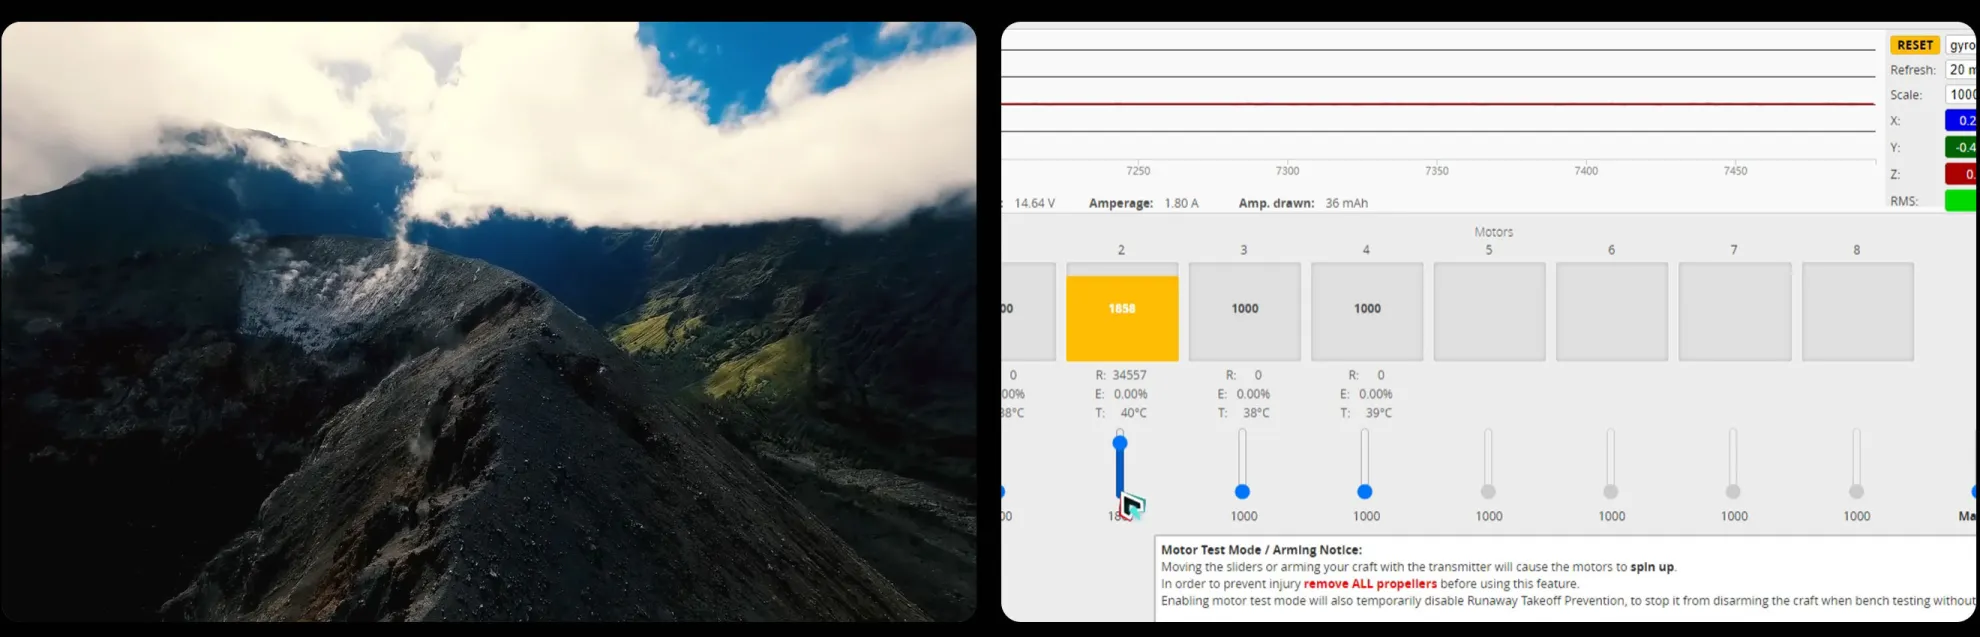This screenshot has width=1980, height=637.
Task: Open the gyro sensor dropdown
Action: tap(1961, 45)
